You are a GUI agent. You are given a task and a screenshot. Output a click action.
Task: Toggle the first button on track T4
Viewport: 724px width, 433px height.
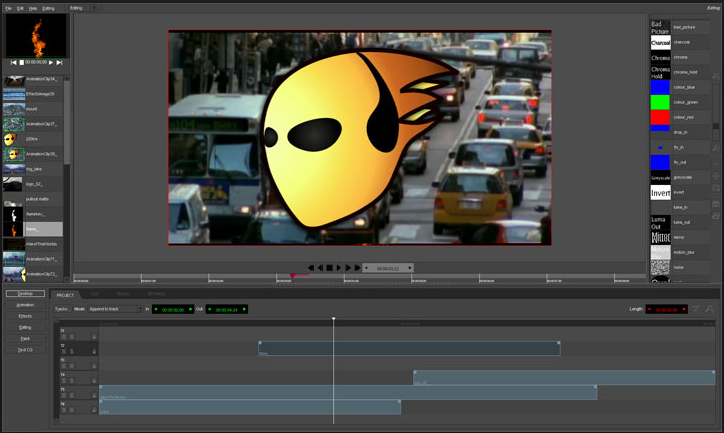pos(63,382)
